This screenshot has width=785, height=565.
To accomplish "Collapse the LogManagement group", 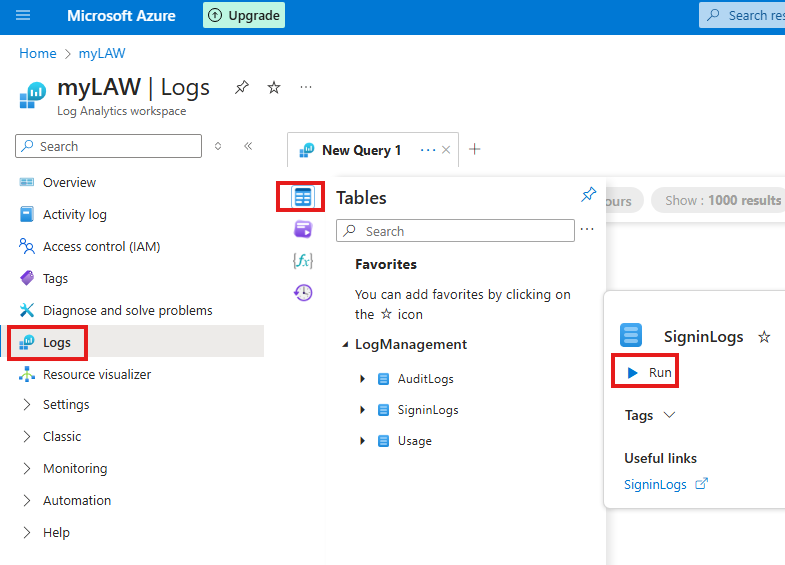I will 345,345.
